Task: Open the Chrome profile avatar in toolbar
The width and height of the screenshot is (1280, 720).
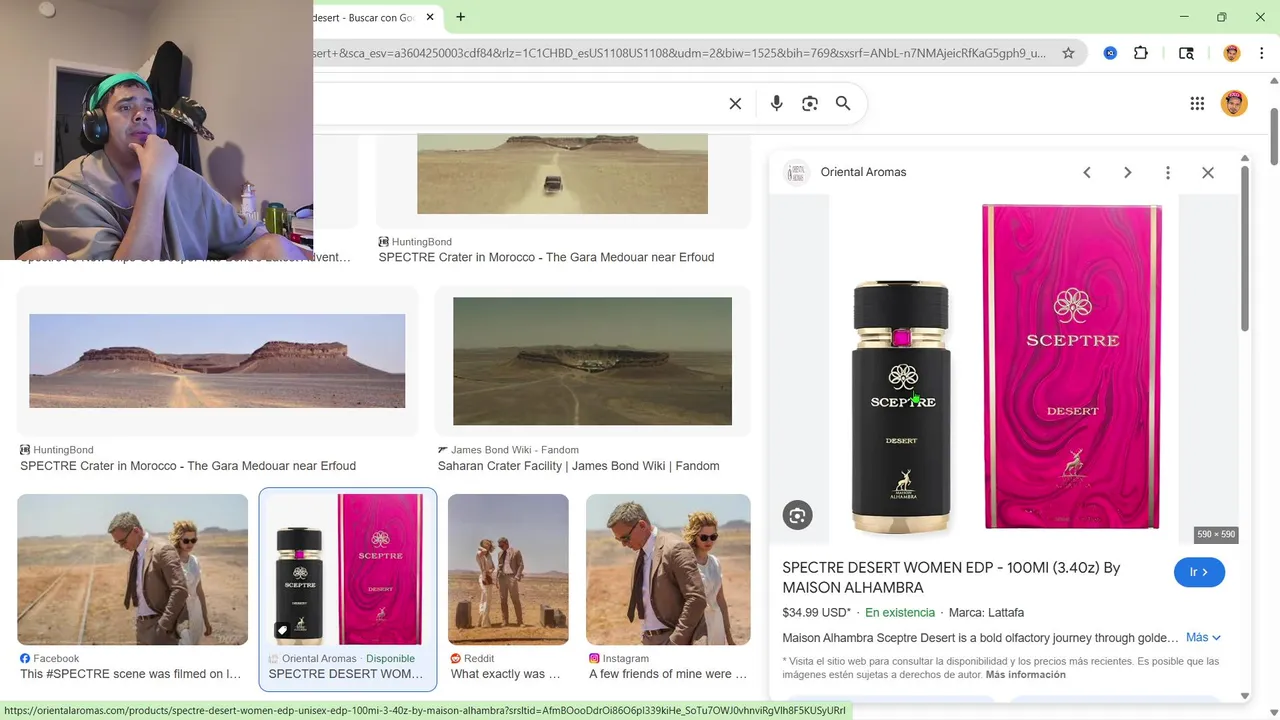Action: 1232,53
